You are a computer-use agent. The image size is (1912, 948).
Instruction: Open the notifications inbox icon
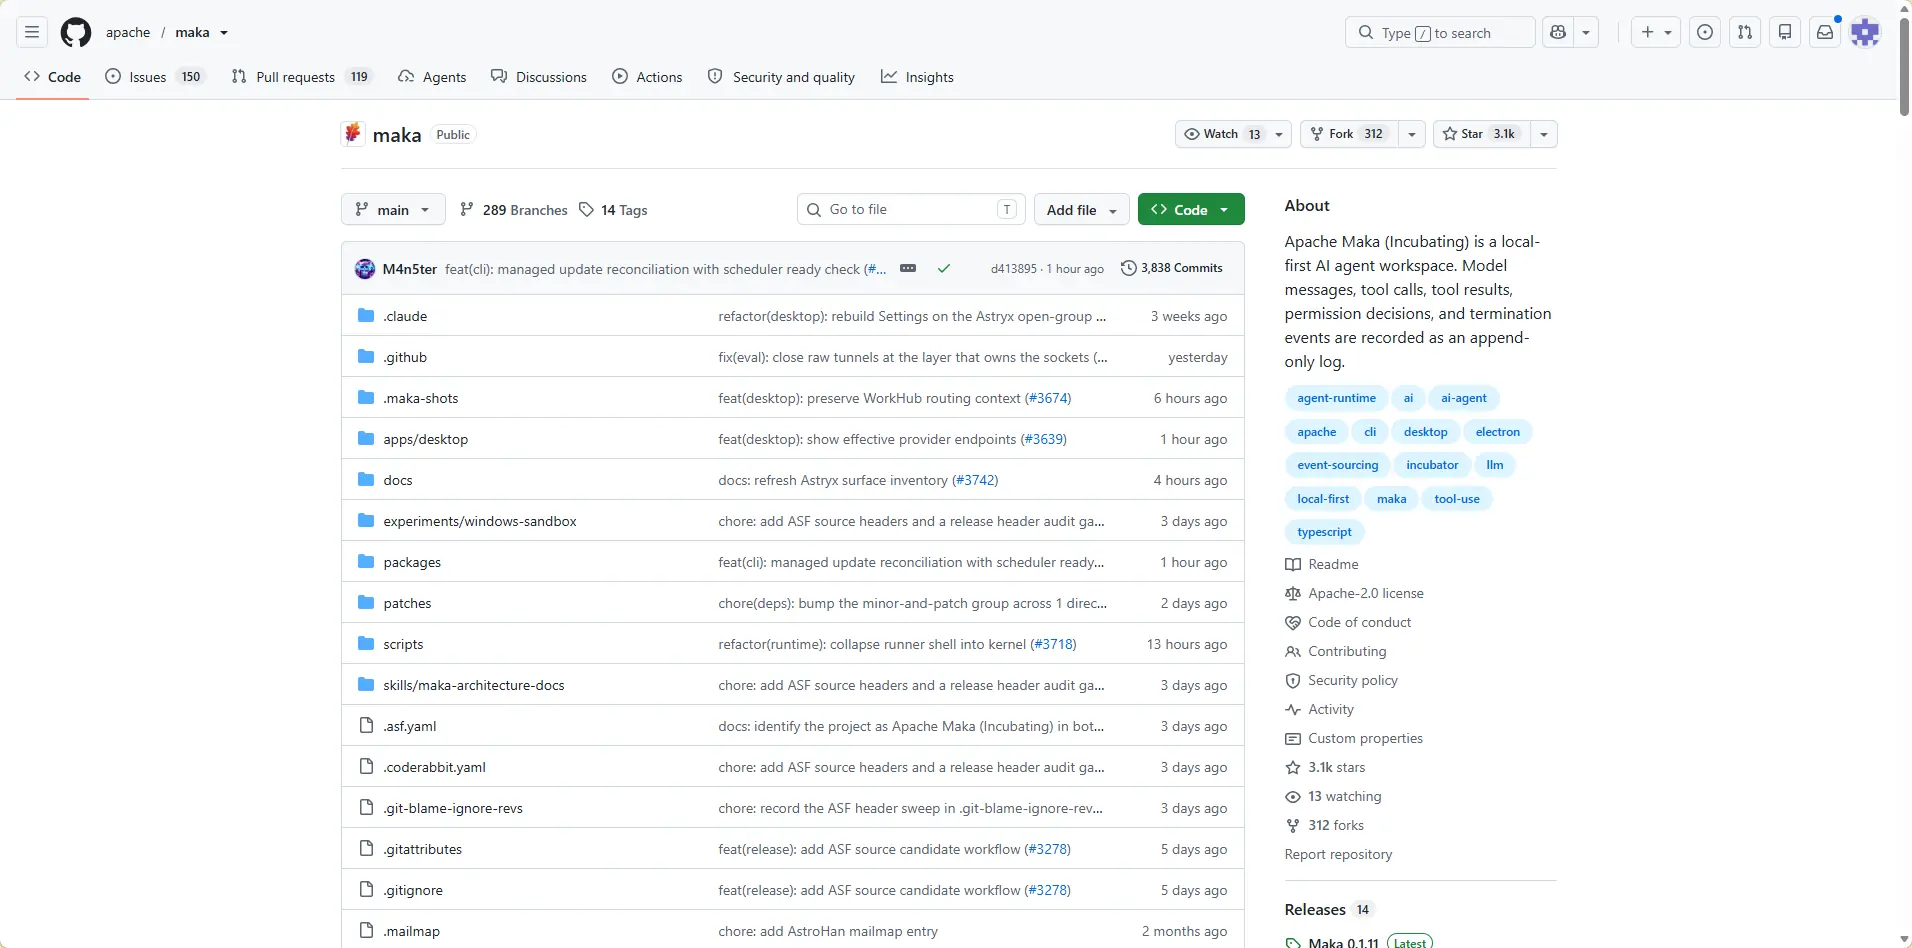1825,32
